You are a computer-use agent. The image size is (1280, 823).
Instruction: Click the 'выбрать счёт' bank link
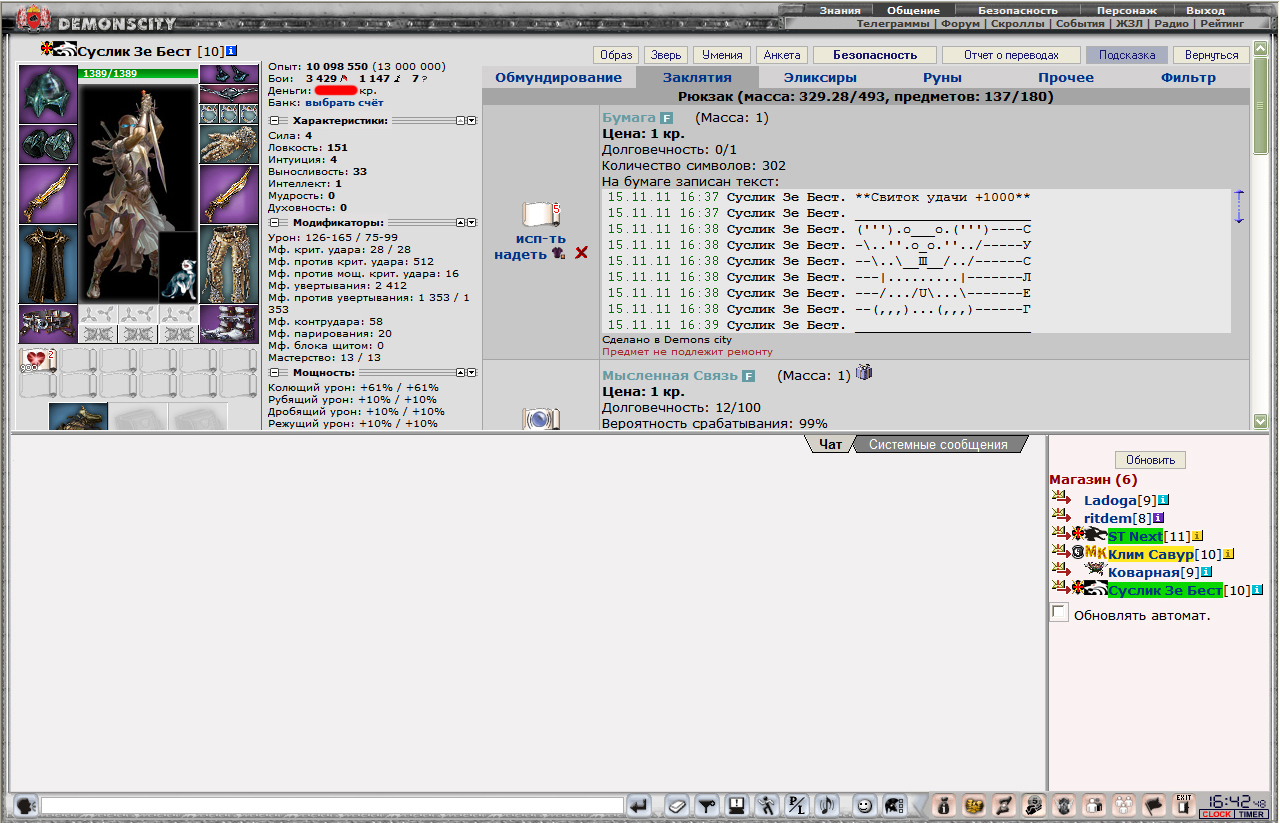(344, 102)
